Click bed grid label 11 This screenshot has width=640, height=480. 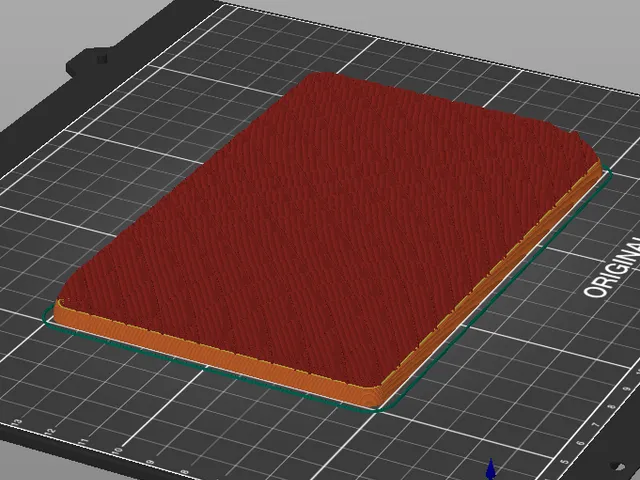tap(84, 441)
